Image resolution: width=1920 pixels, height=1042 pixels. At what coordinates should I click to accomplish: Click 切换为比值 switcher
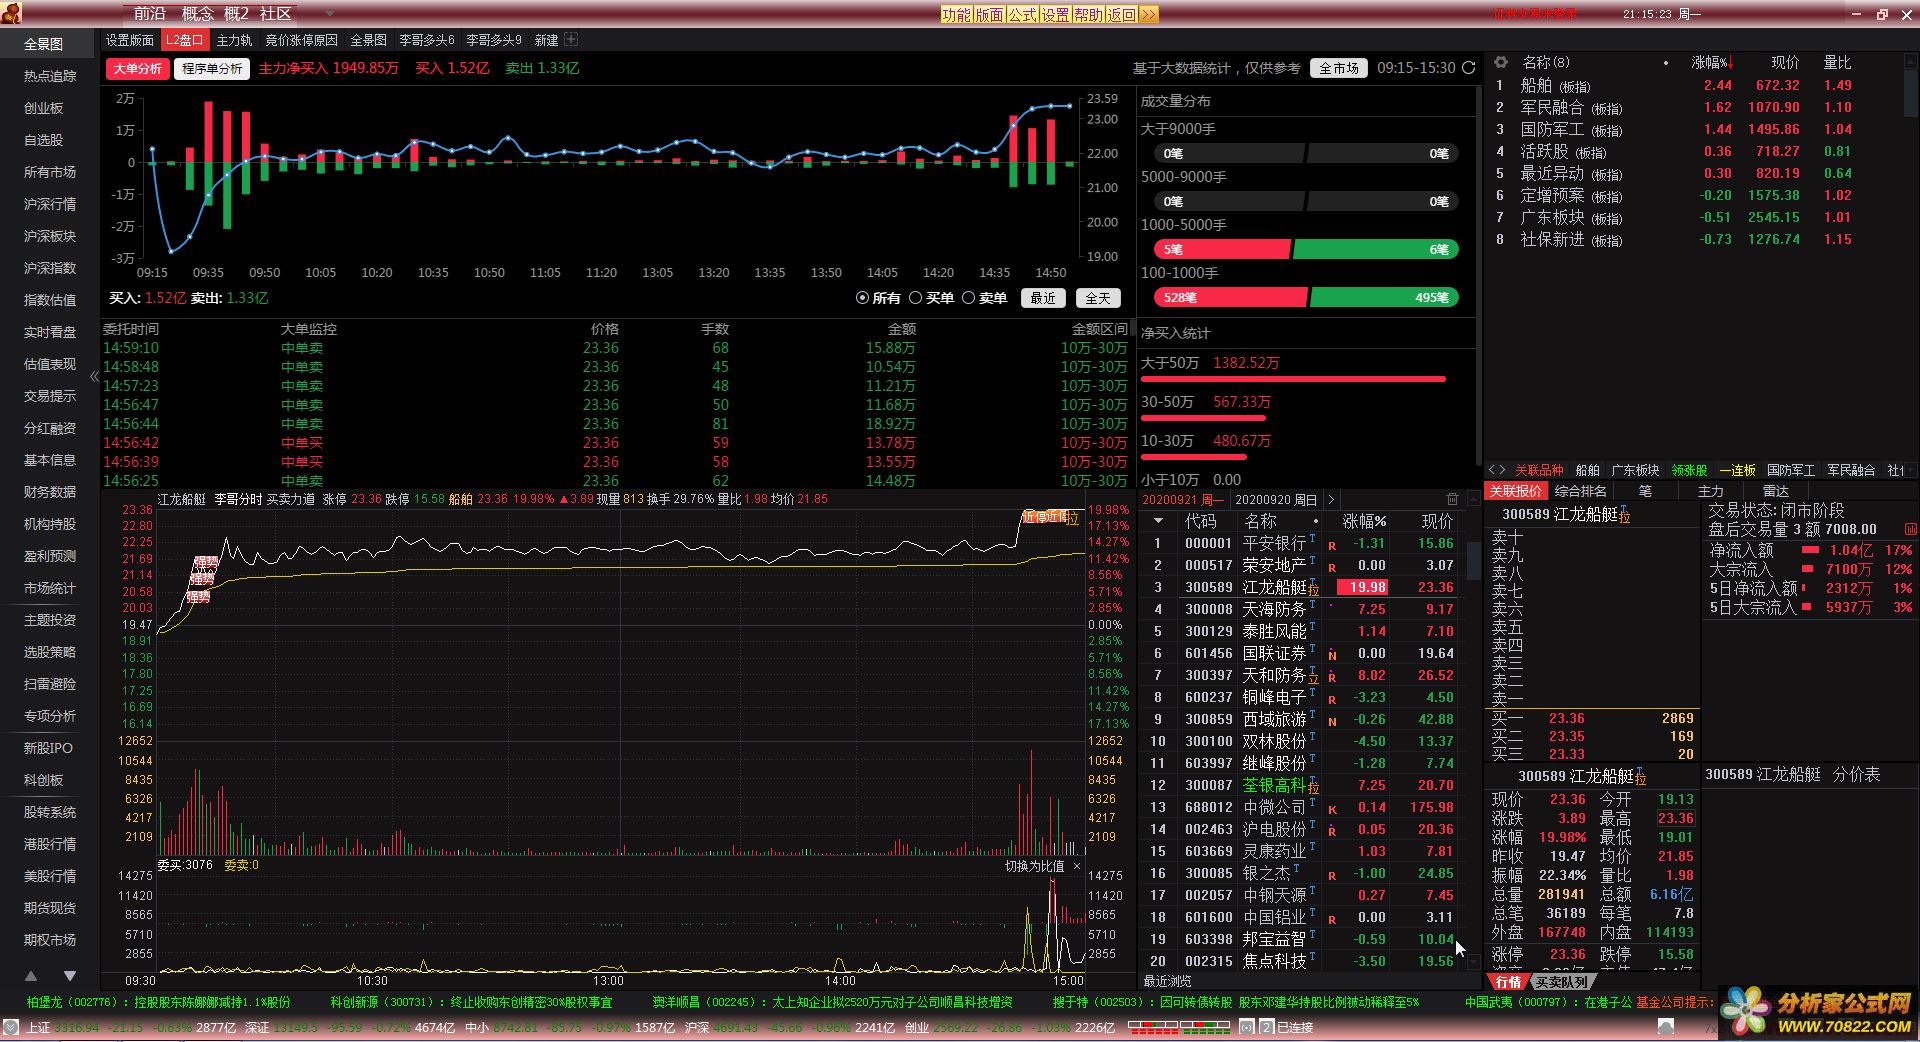(1034, 866)
